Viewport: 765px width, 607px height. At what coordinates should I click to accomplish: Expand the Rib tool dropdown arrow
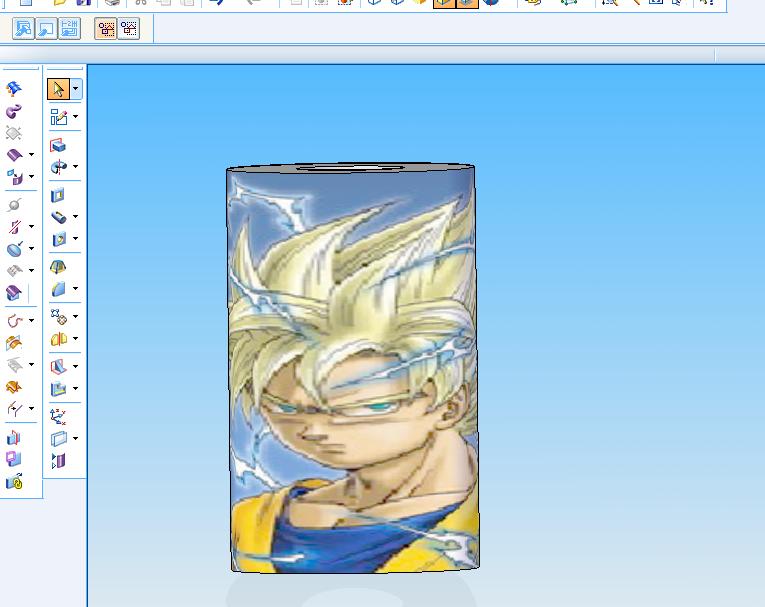(76, 366)
